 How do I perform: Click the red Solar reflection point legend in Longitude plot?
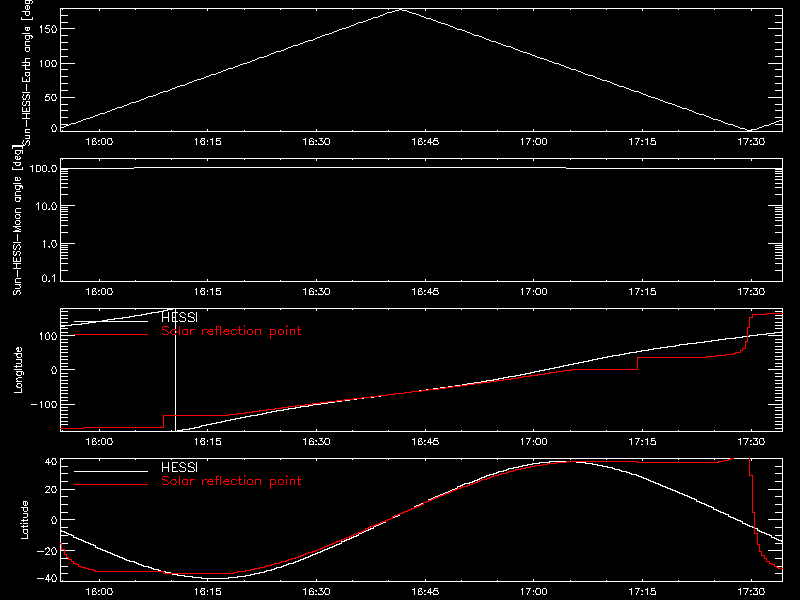[231, 331]
